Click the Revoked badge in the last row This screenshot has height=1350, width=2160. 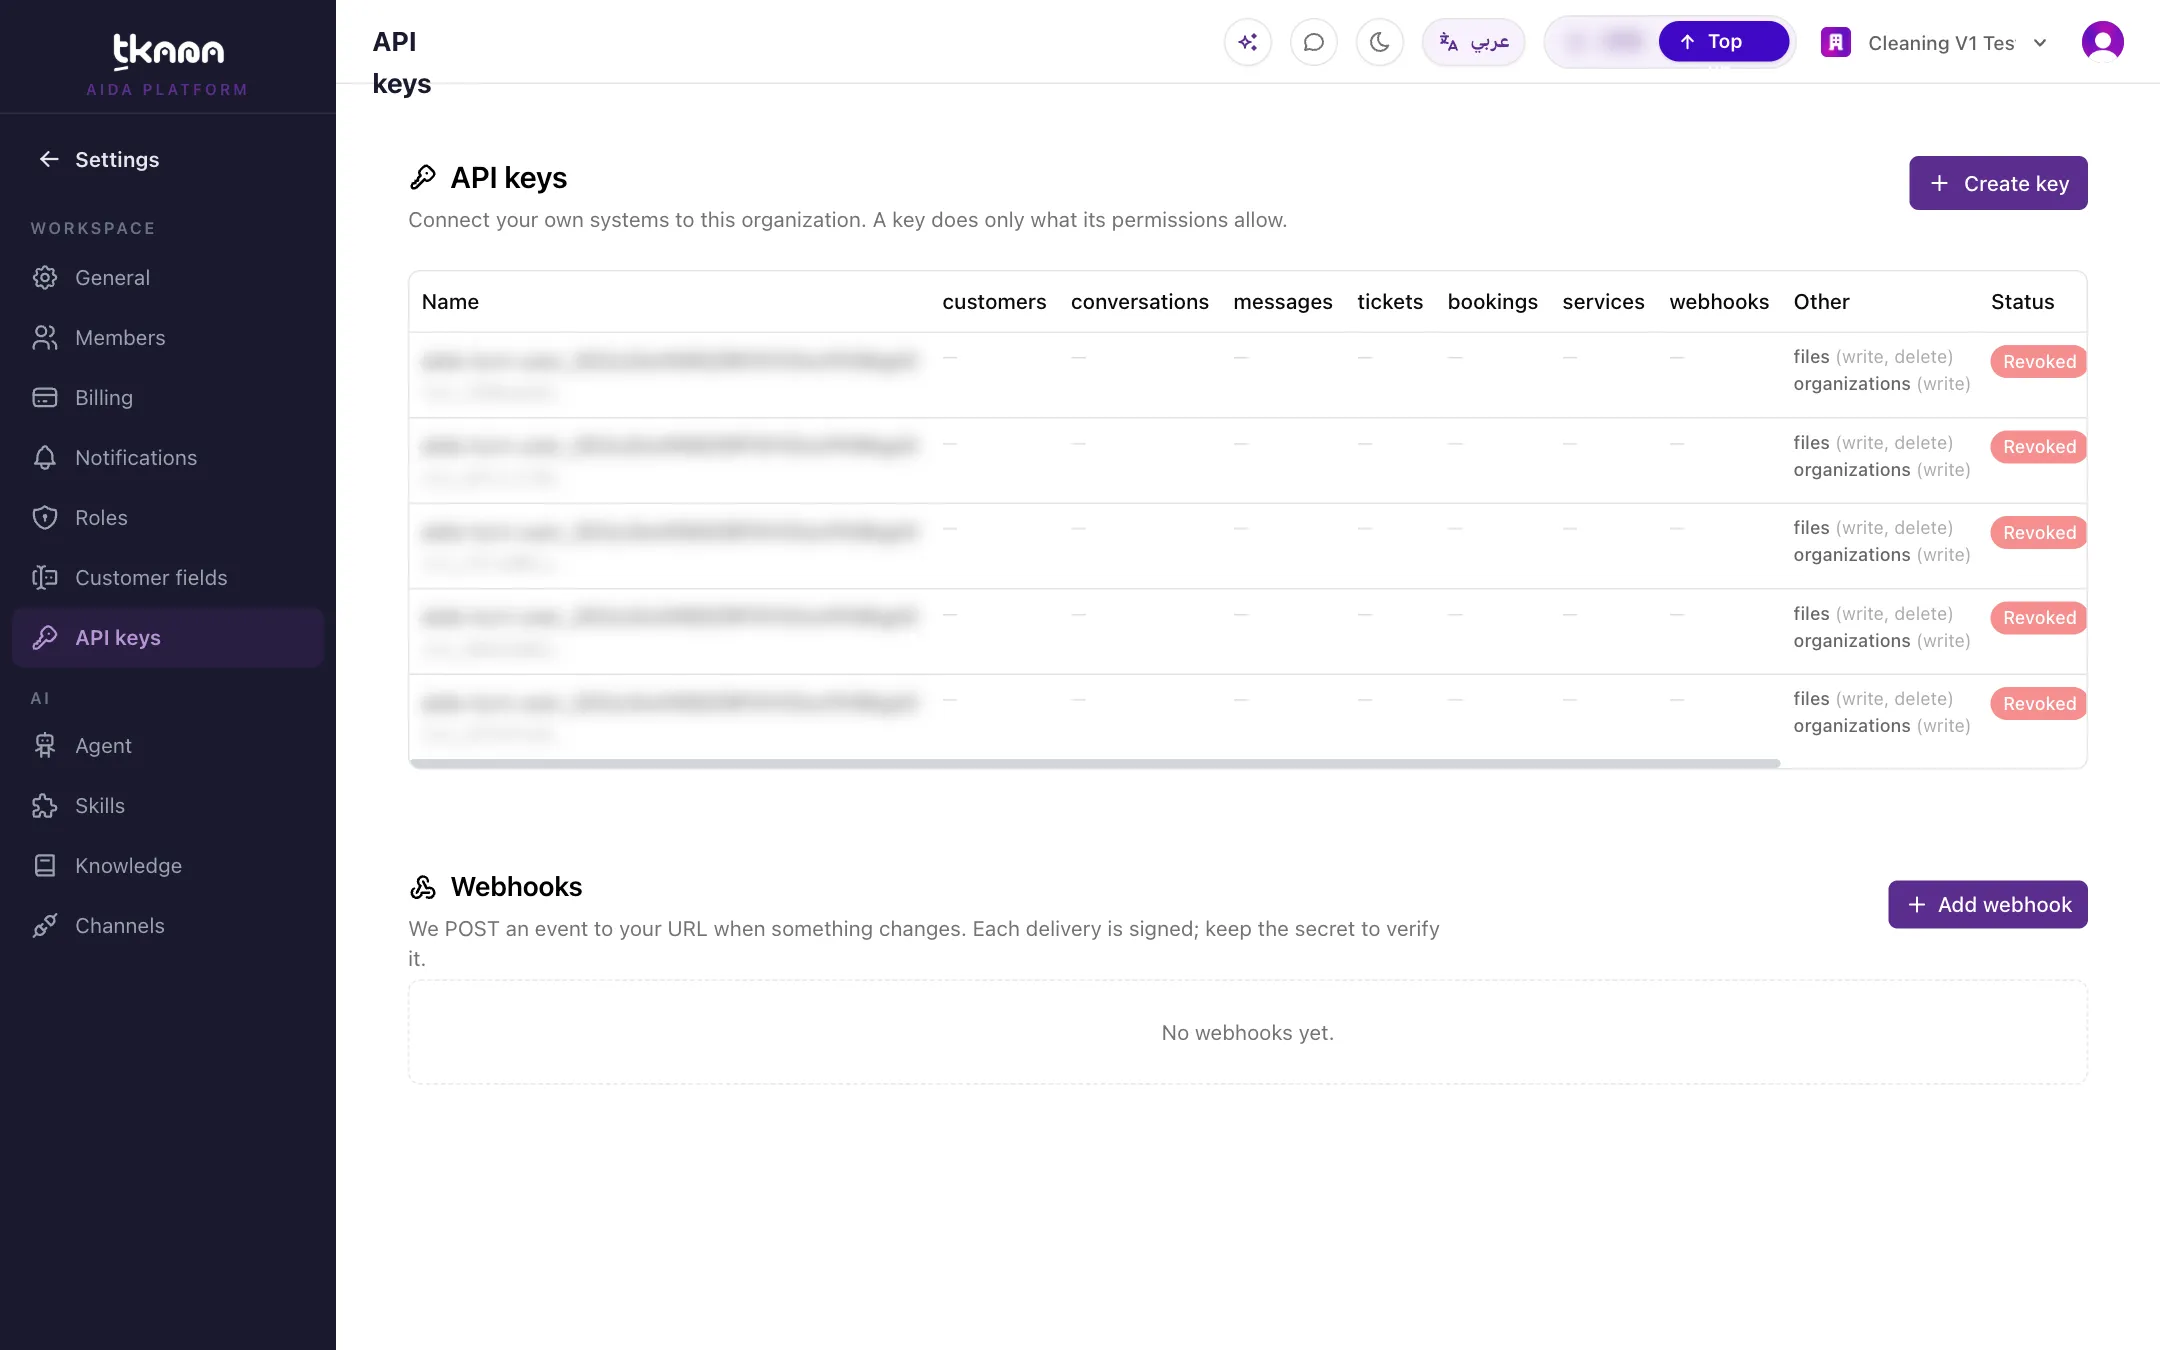pos(2038,704)
